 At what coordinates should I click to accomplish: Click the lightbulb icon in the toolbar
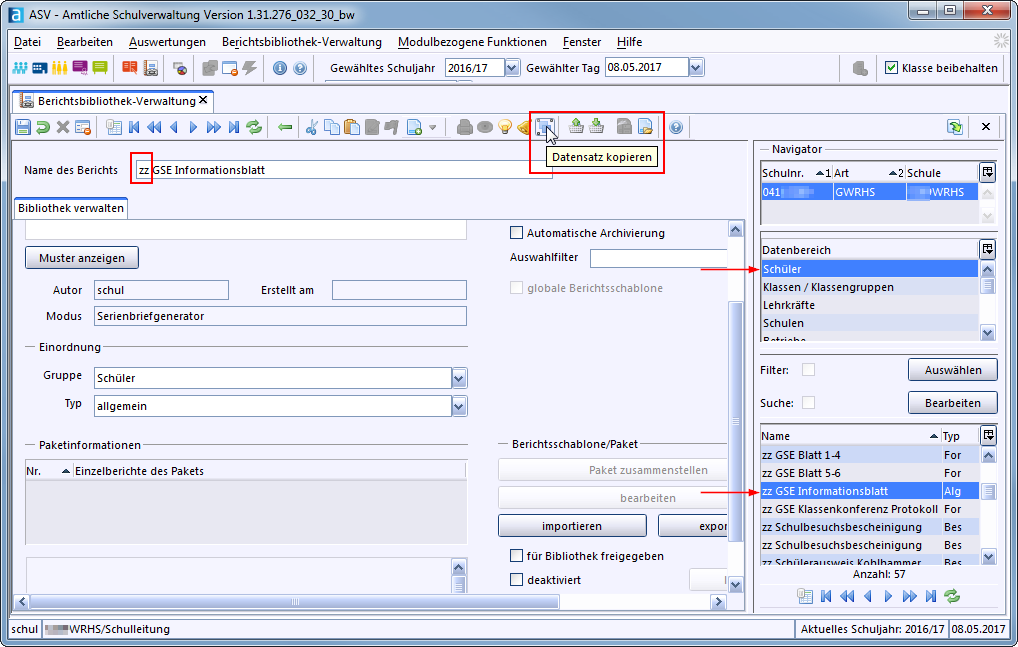click(x=505, y=127)
